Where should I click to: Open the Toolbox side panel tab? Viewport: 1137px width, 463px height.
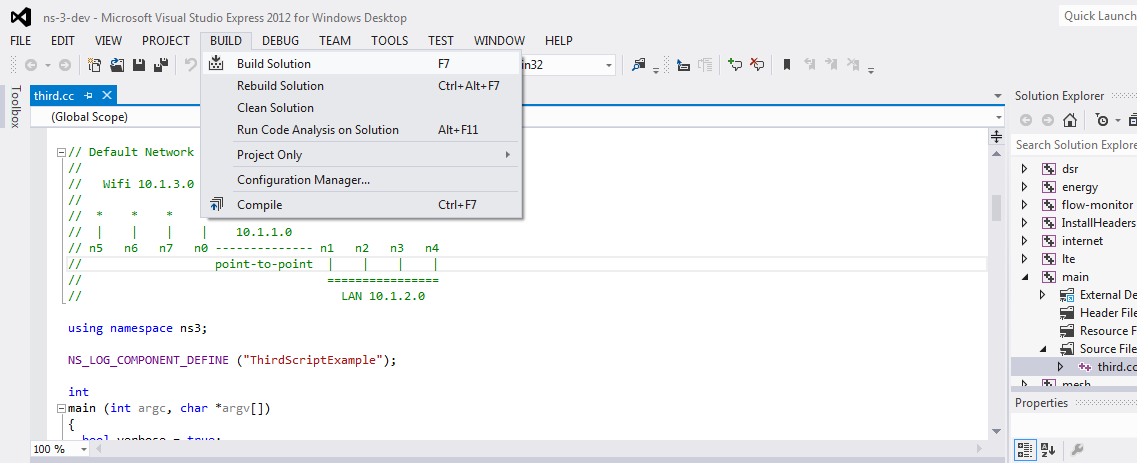click(x=15, y=107)
